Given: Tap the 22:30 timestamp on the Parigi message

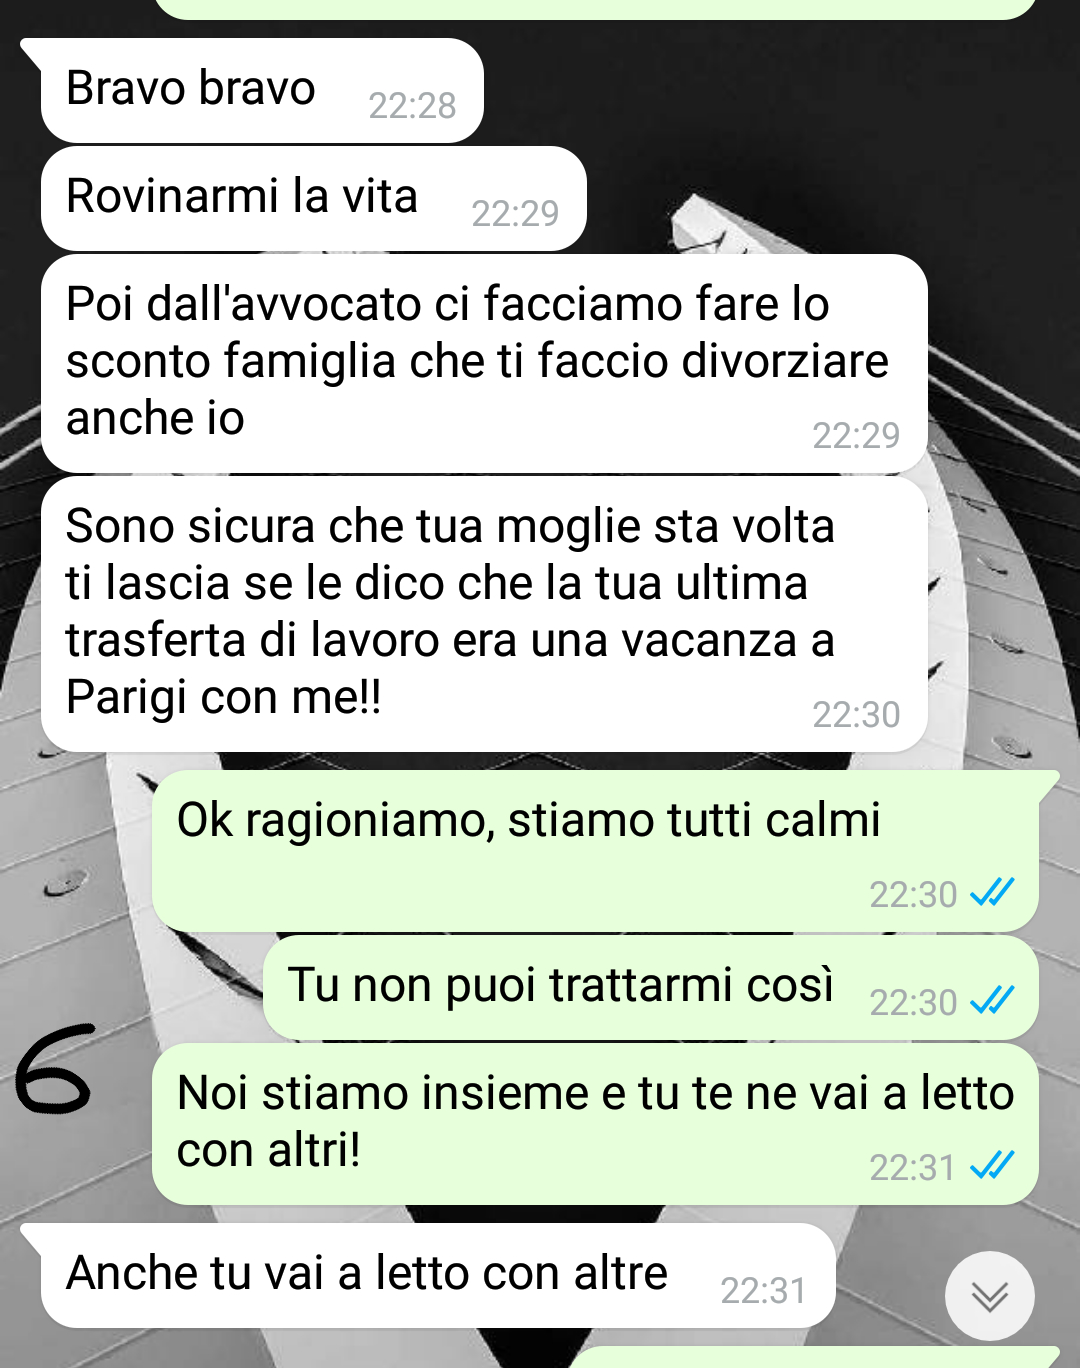Looking at the screenshot, I should 856,714.
